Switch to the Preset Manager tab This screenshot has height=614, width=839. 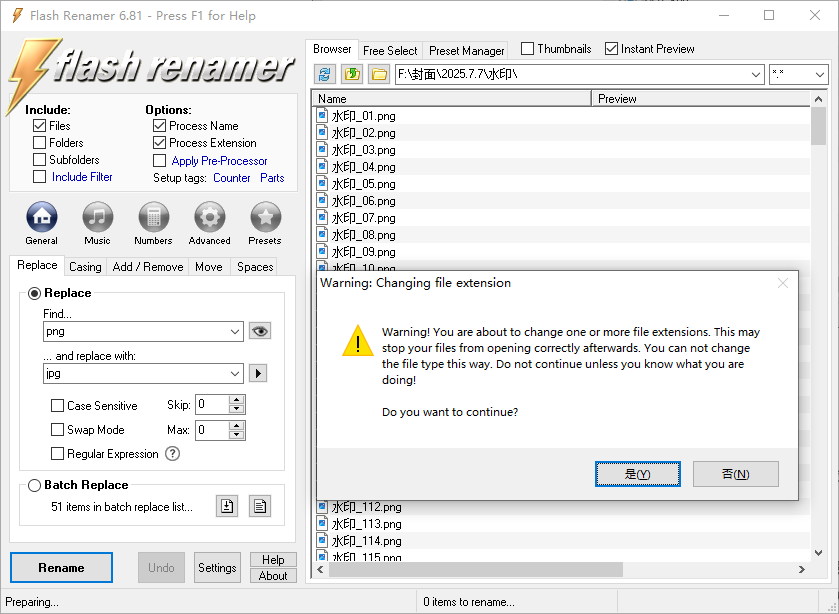(467, 51)
